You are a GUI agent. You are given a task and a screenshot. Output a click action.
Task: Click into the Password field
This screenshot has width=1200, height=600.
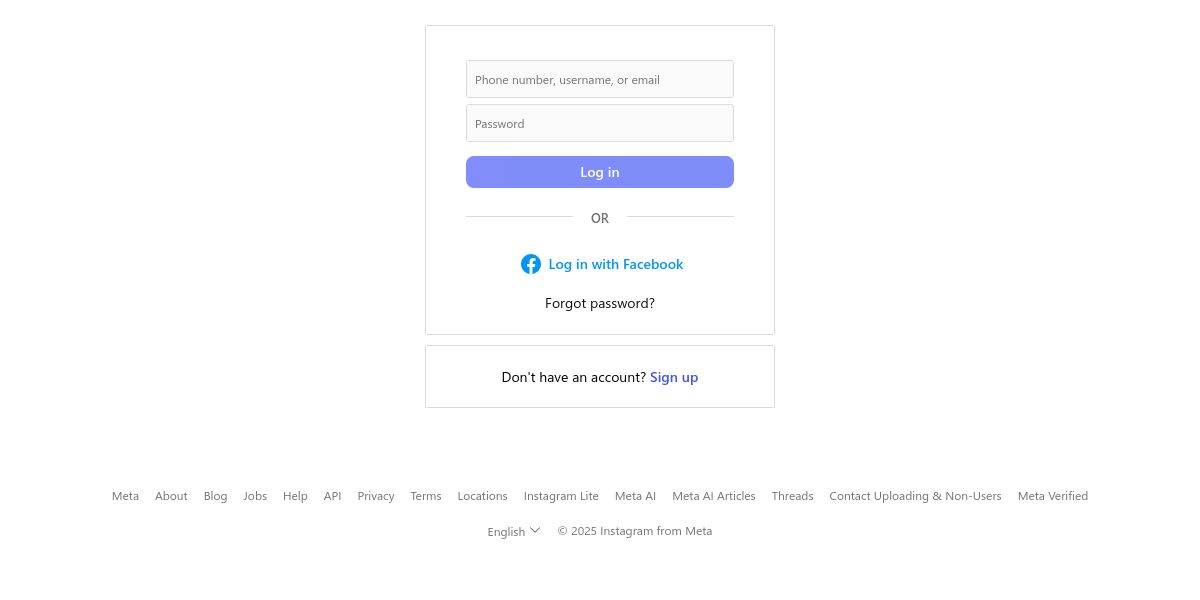tap(600, 123)
